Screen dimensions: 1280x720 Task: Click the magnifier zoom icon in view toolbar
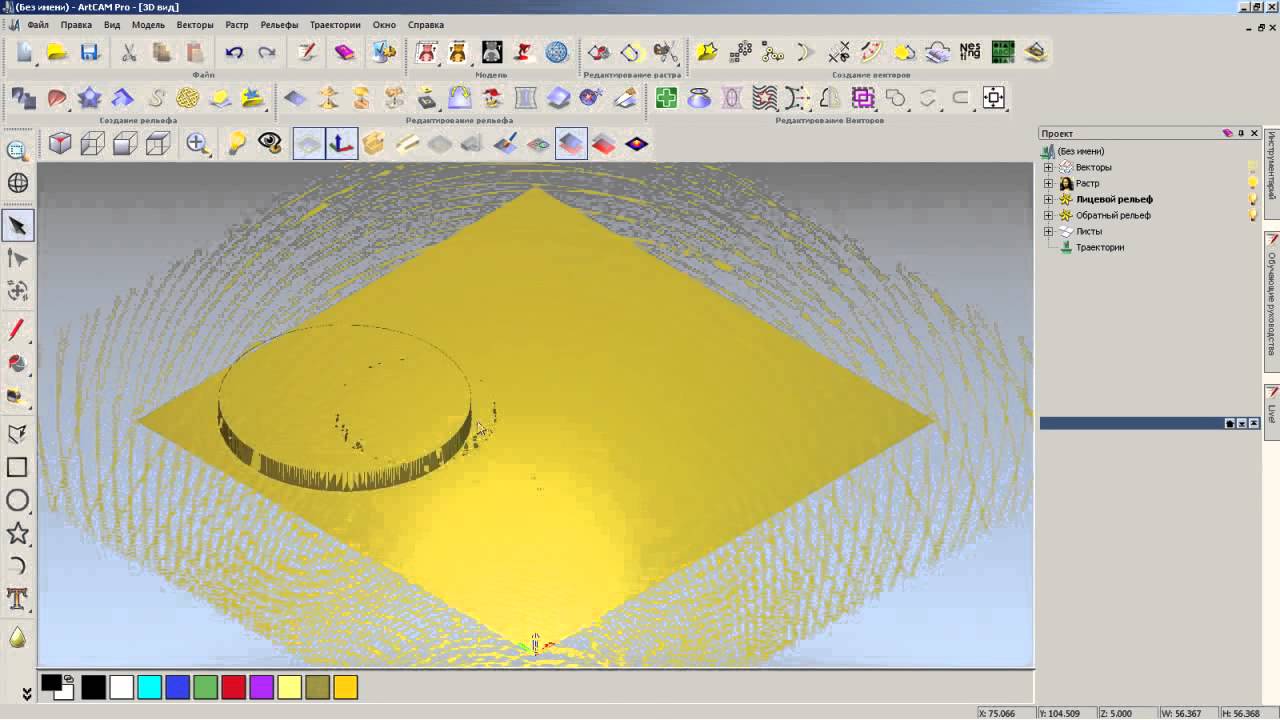(x=198, y=144)
